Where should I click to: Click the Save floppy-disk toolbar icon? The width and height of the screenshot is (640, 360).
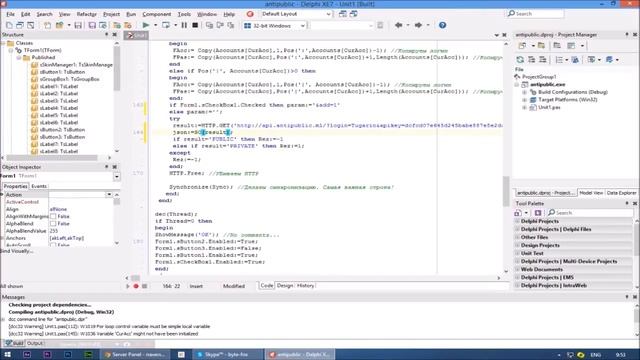coord(78,25)
